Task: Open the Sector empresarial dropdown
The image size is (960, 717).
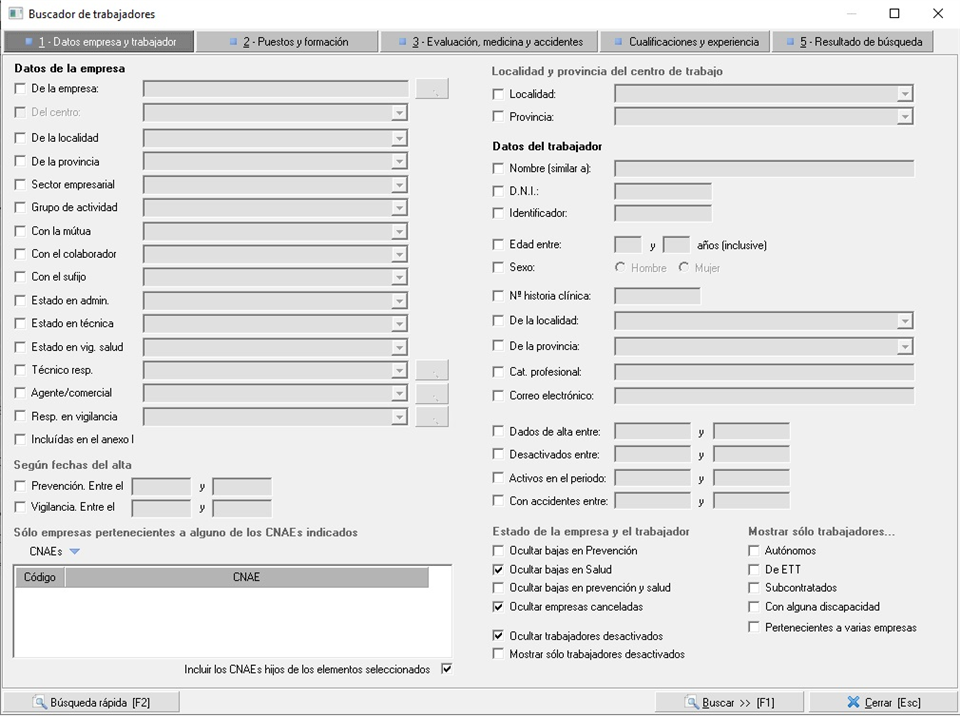Action: (399, 185)
